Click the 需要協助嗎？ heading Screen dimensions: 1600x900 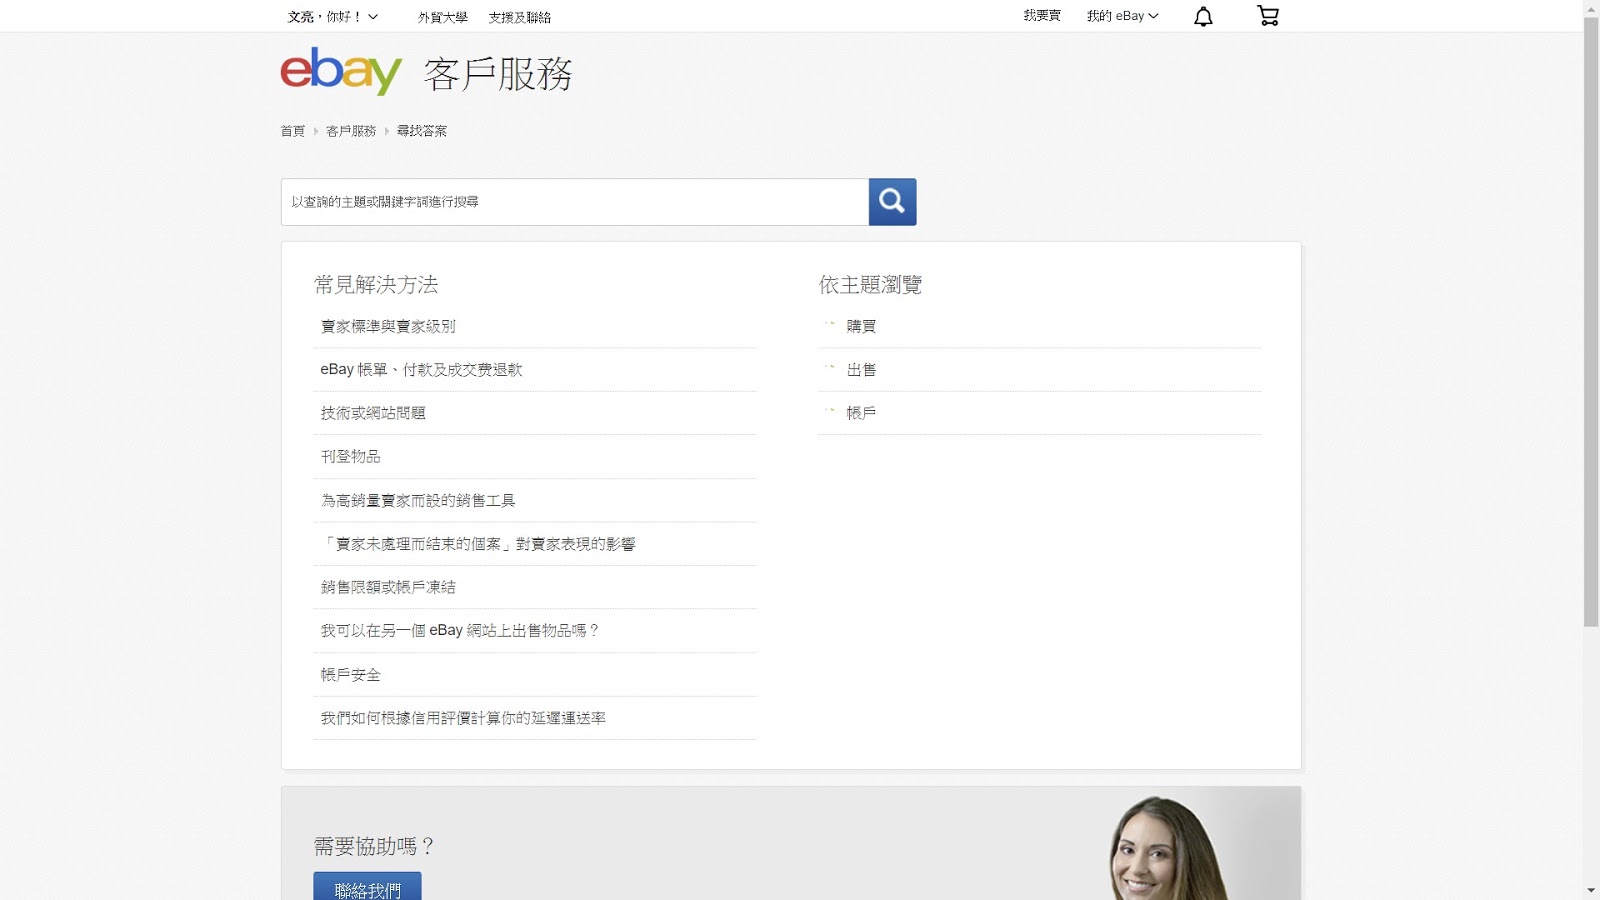coord(374,846)
